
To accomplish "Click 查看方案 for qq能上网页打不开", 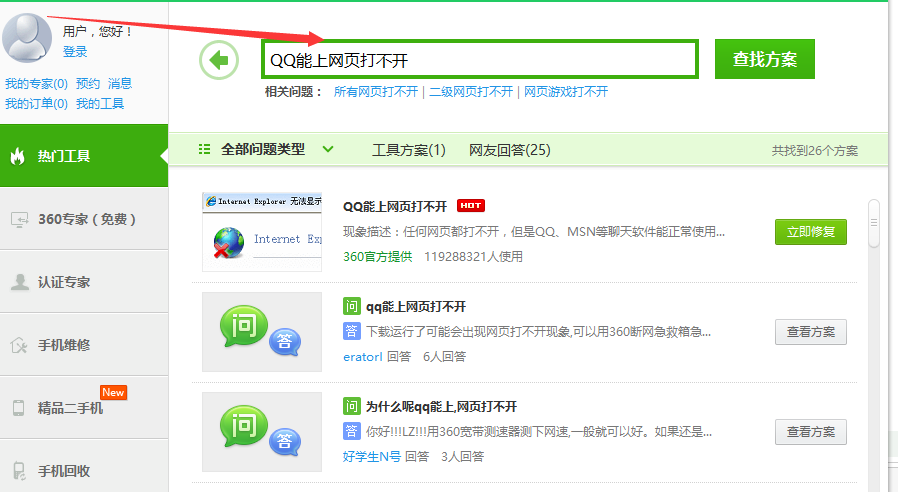I will coord(810,332).
